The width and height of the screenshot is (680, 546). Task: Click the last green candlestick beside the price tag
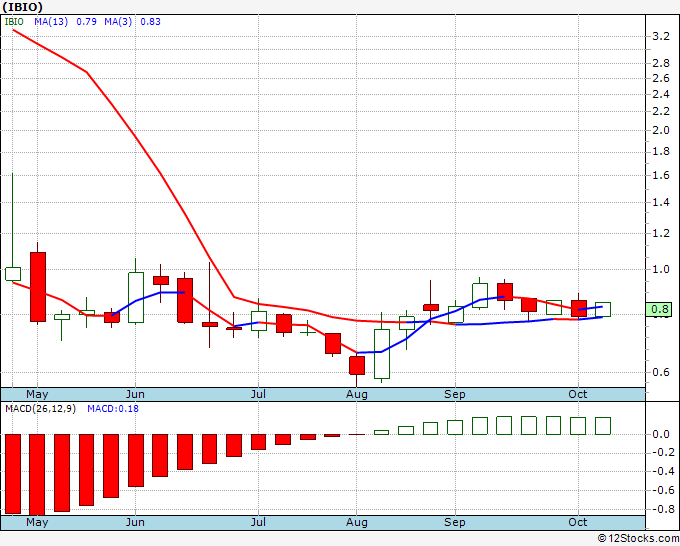tap(603, 310)
